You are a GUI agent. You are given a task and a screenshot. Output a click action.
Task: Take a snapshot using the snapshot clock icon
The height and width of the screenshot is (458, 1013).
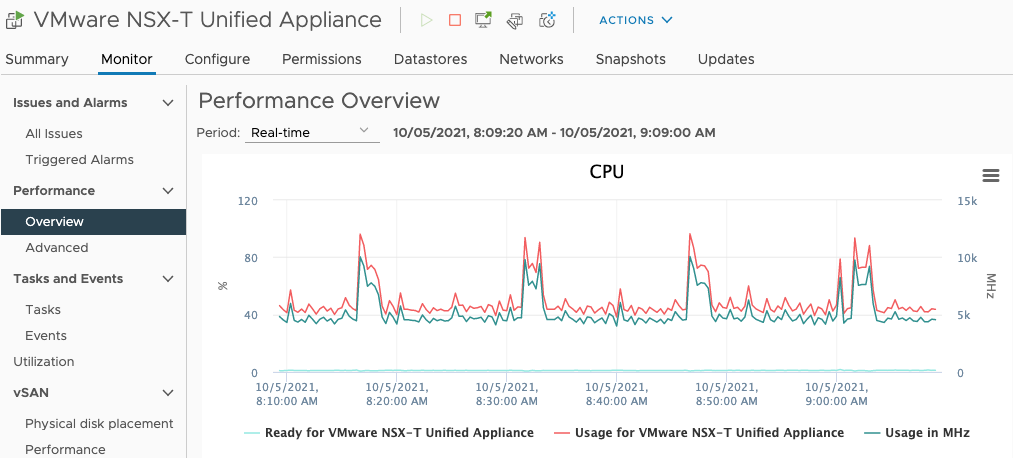[547, 20]
